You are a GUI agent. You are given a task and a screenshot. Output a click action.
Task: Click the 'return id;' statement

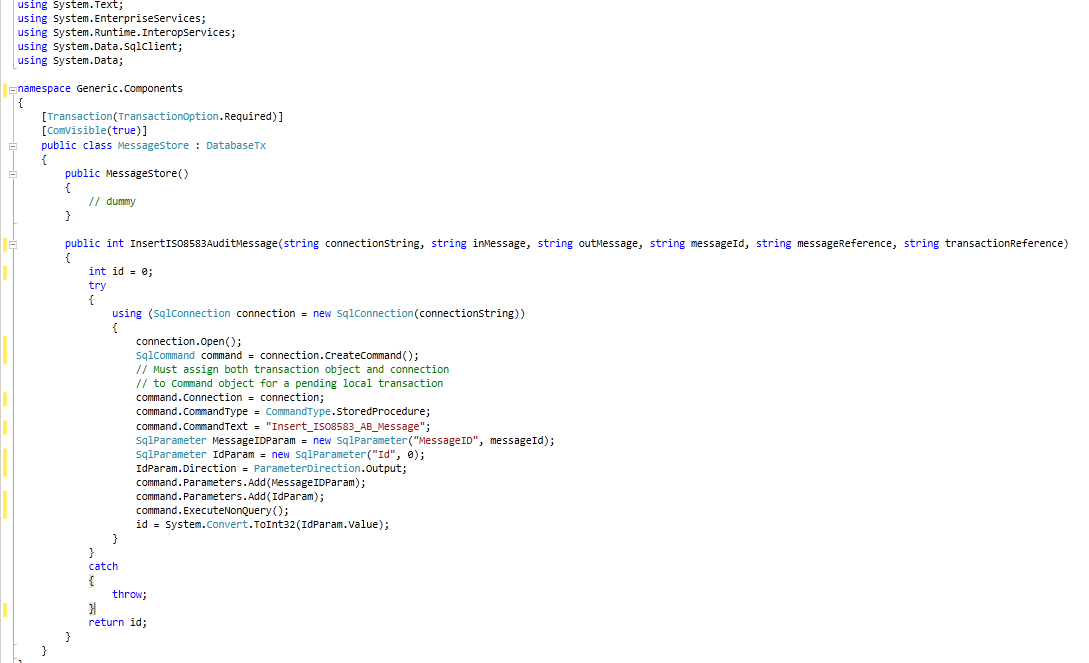[x=117, y=623]
